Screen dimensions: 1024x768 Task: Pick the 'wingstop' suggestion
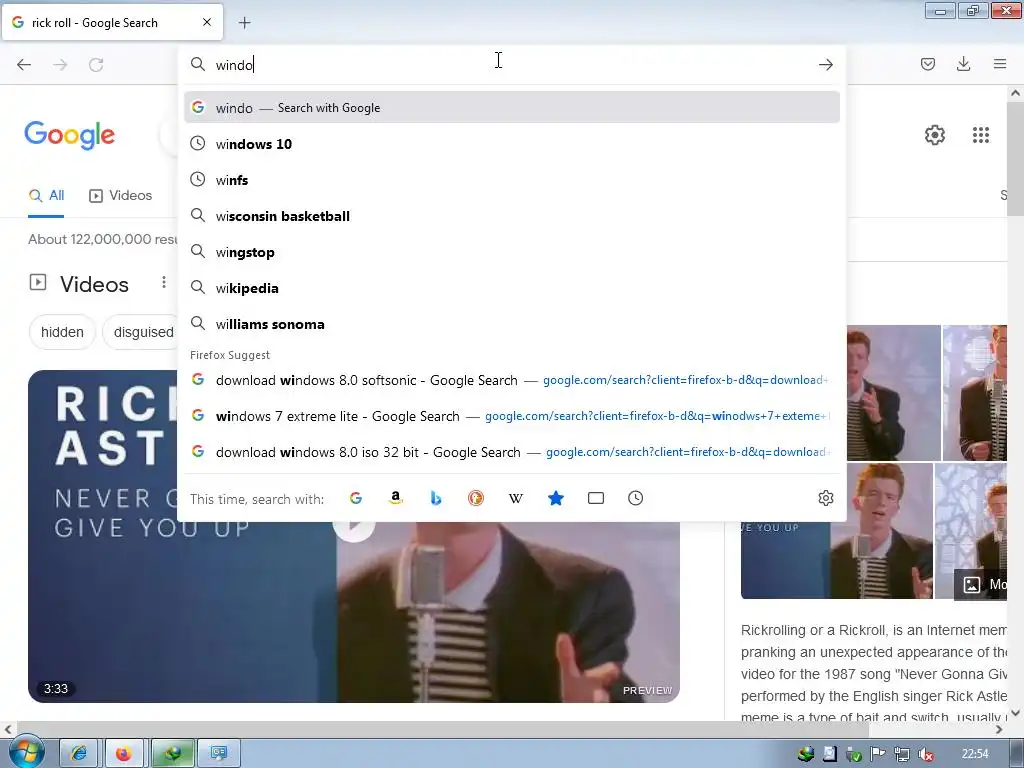[512, 252]
